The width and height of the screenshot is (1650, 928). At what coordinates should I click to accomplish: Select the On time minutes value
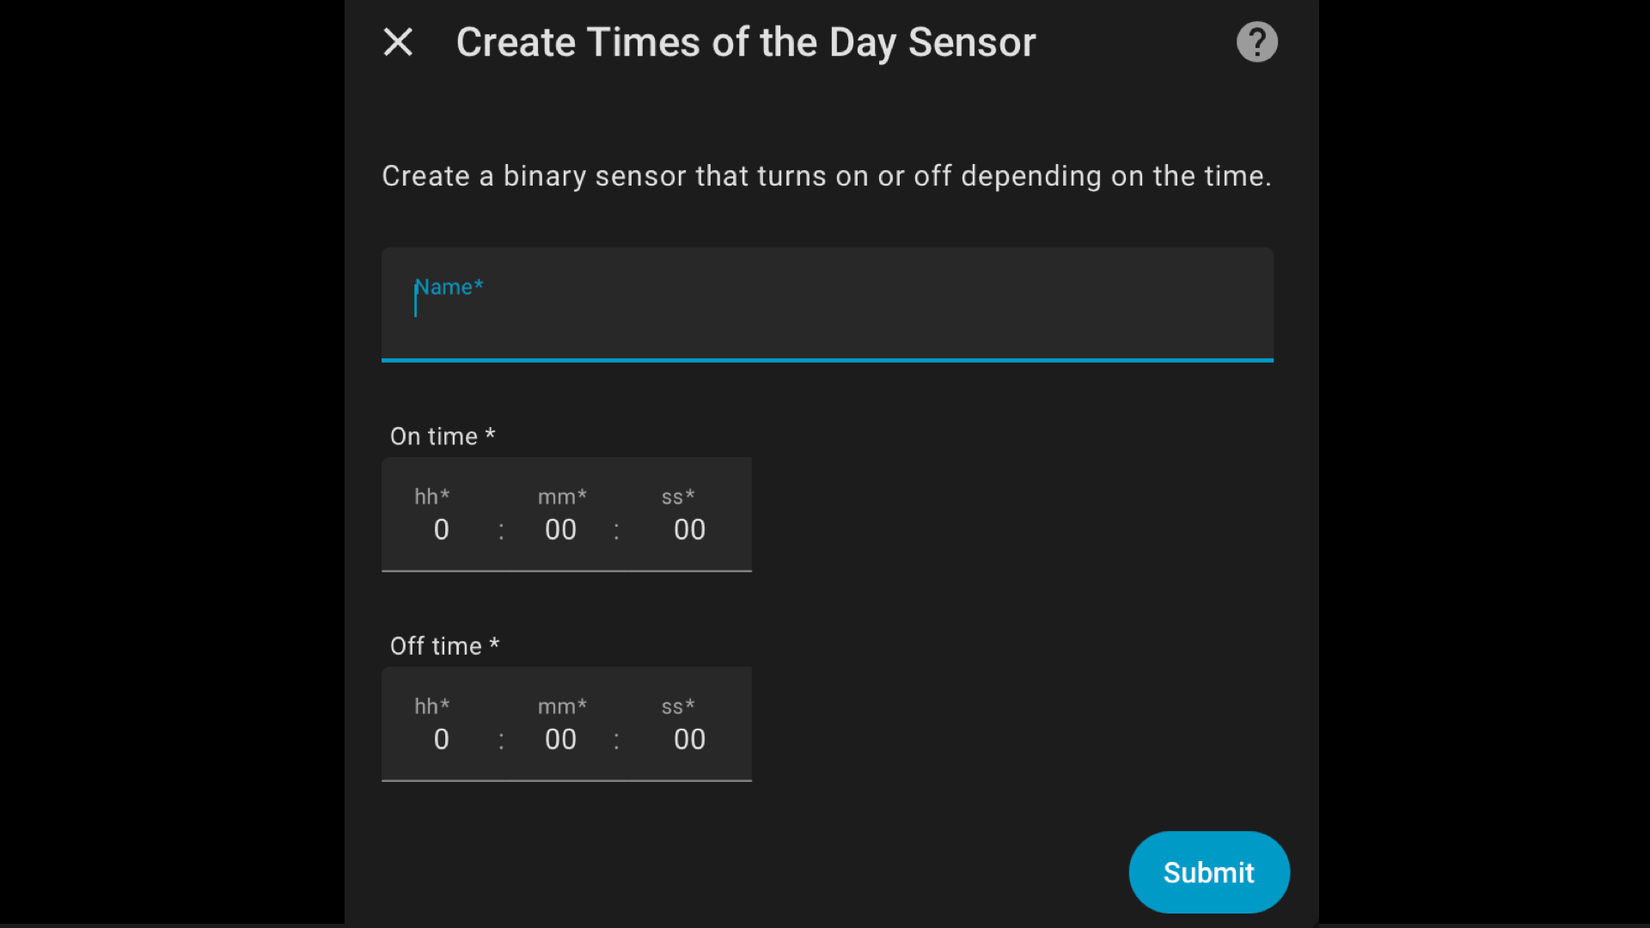[560, 530]
